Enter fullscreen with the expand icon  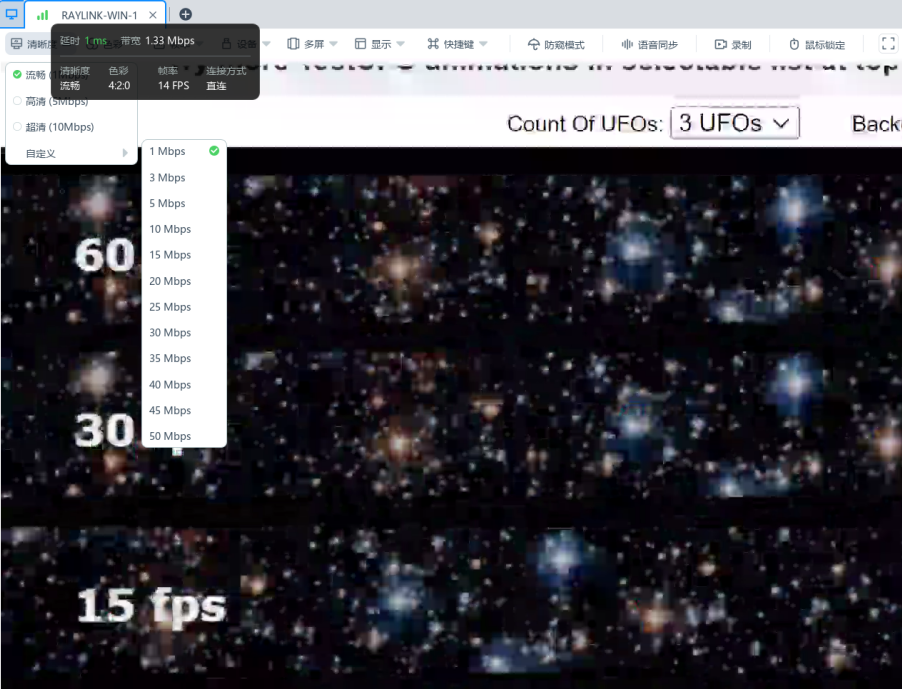(x=888, y=44)
